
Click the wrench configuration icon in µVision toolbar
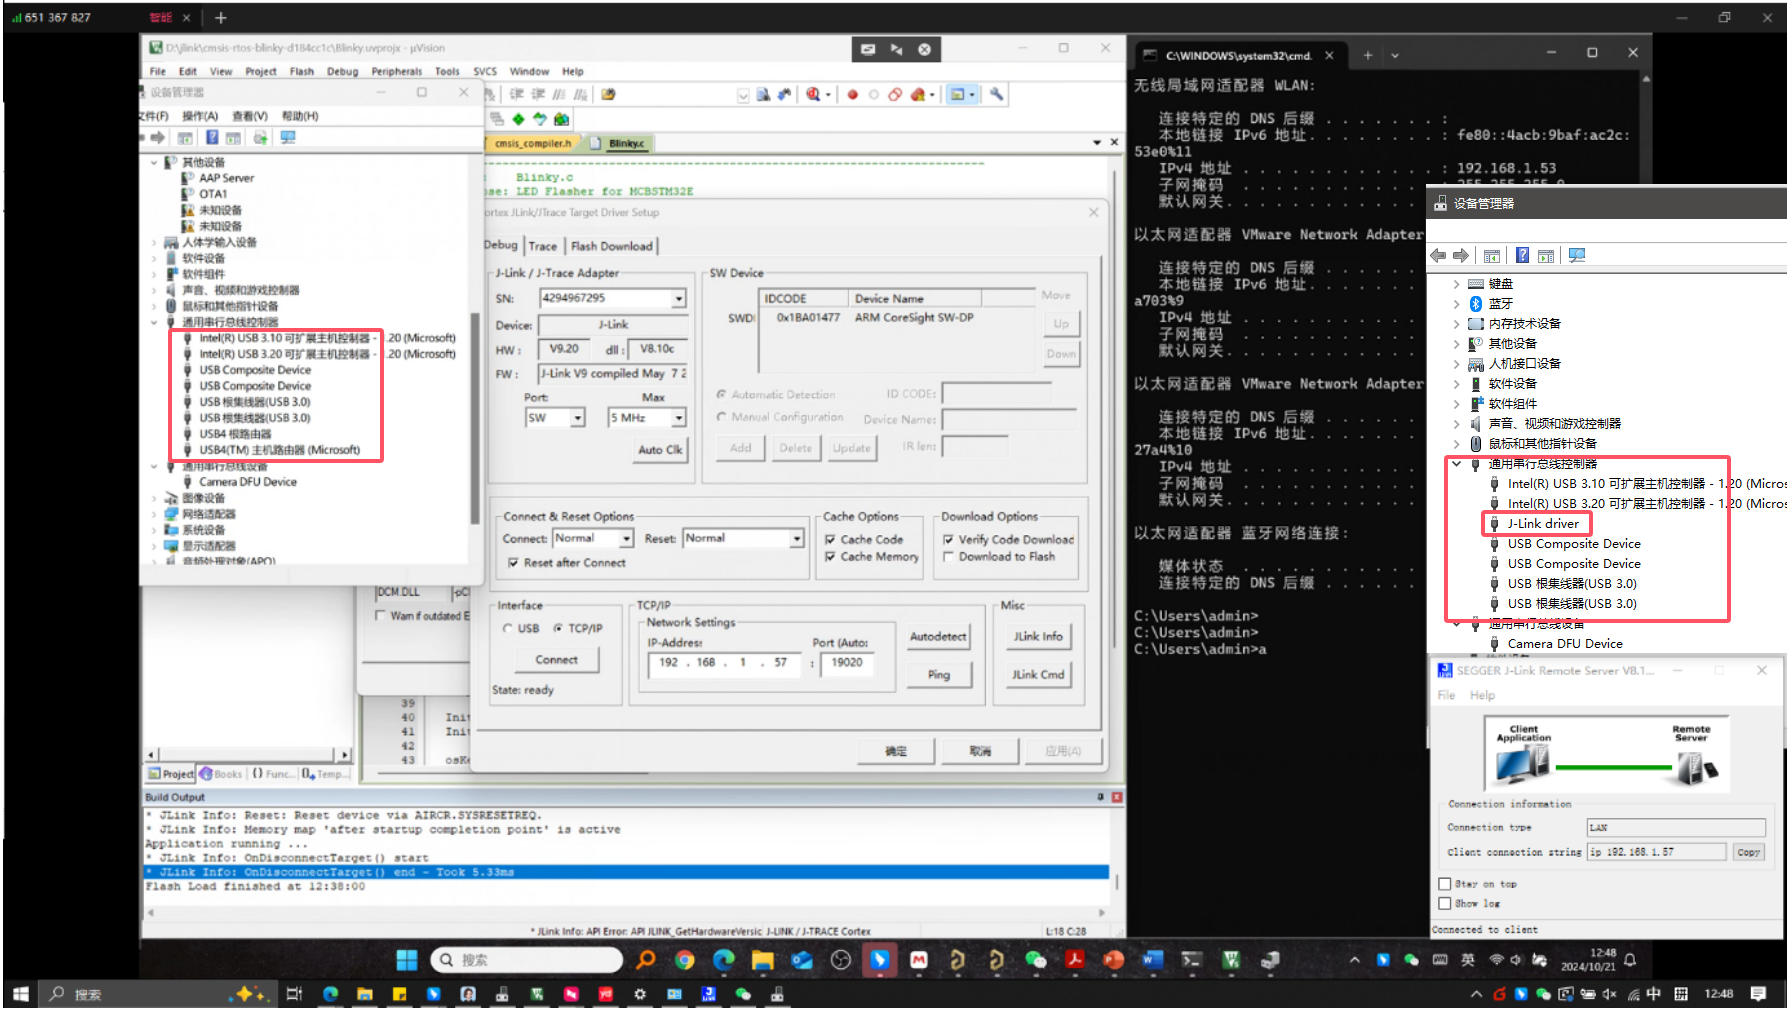996,94
